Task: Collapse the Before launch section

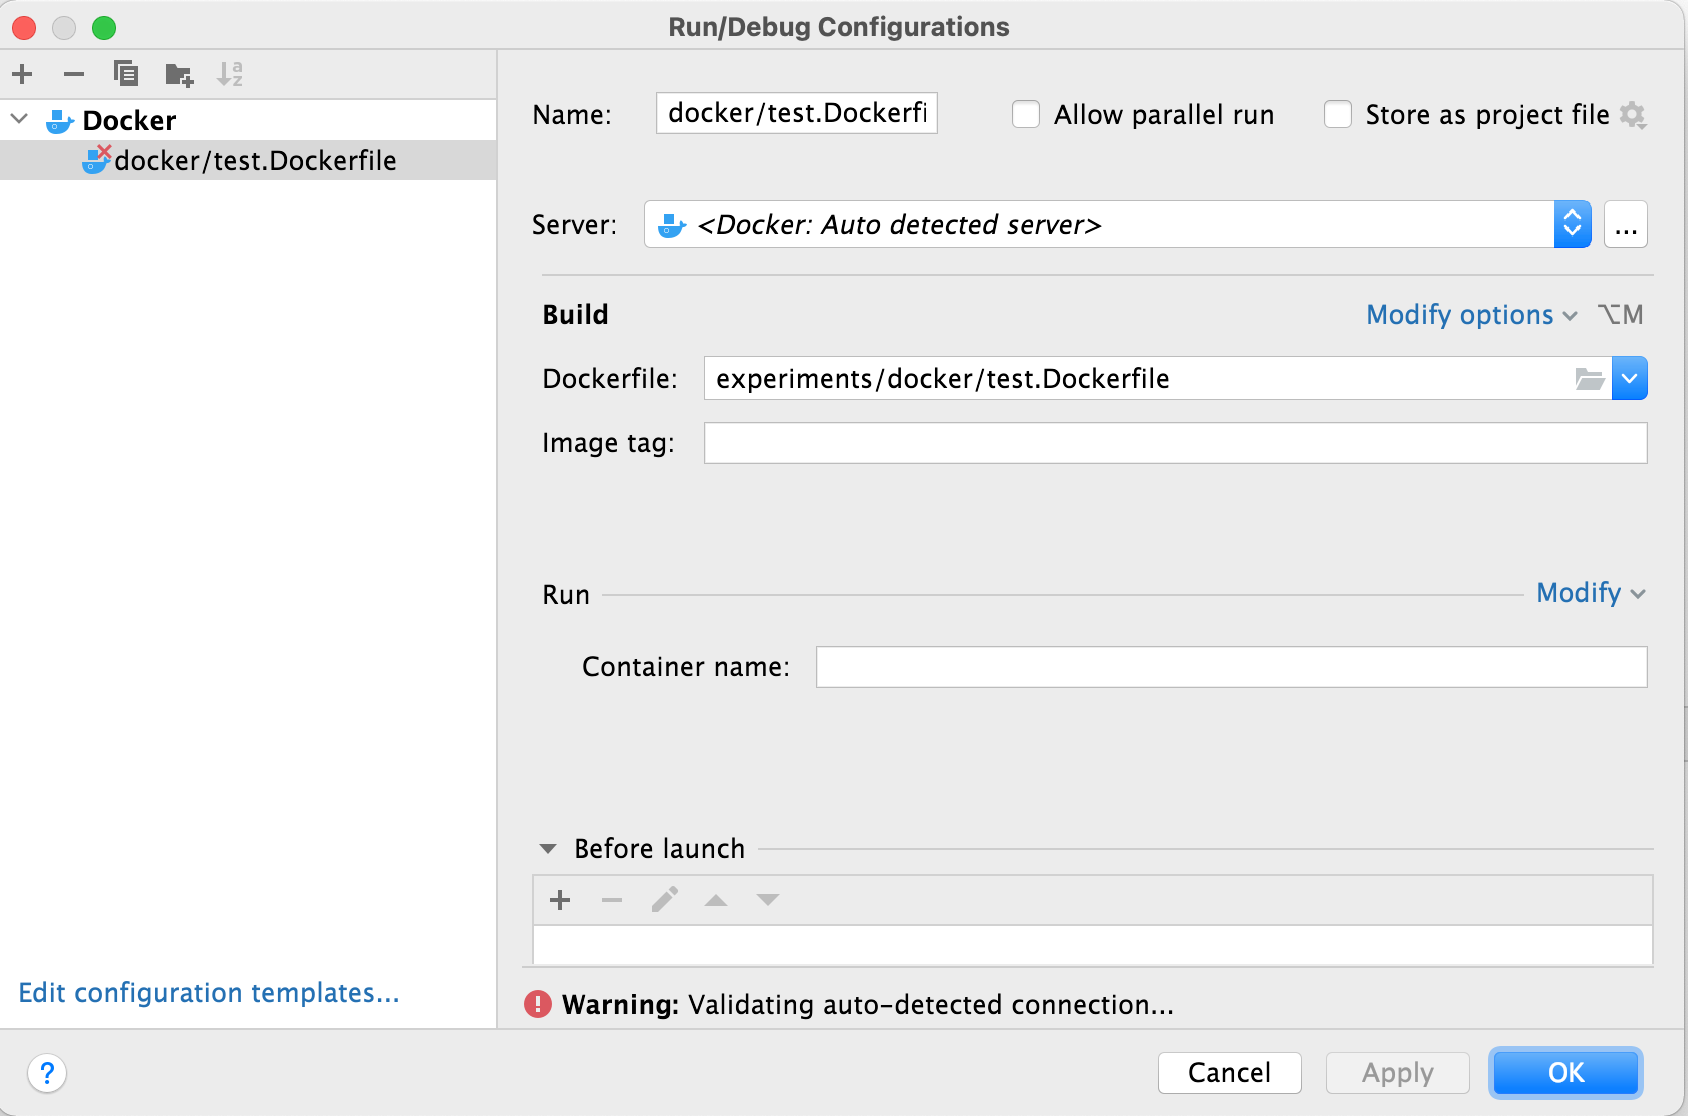Action: [548, 849]
